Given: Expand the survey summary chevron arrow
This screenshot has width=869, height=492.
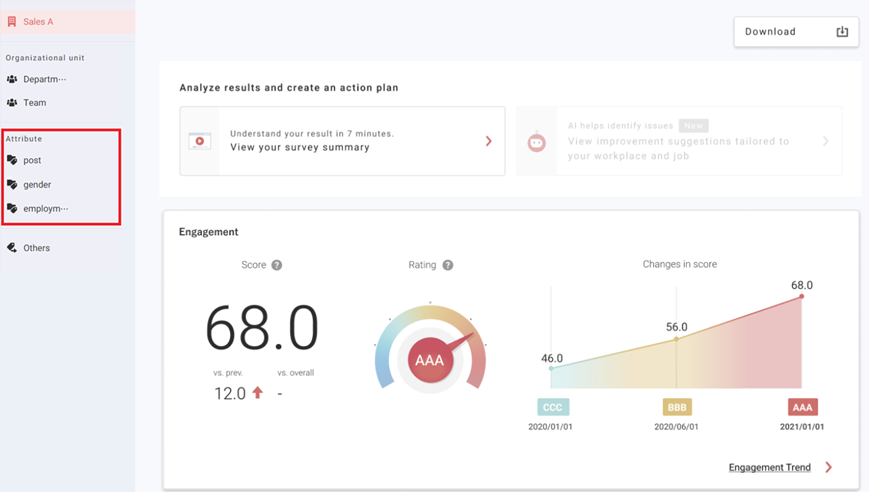Looking at the screenshot, I should coord(489,141).
